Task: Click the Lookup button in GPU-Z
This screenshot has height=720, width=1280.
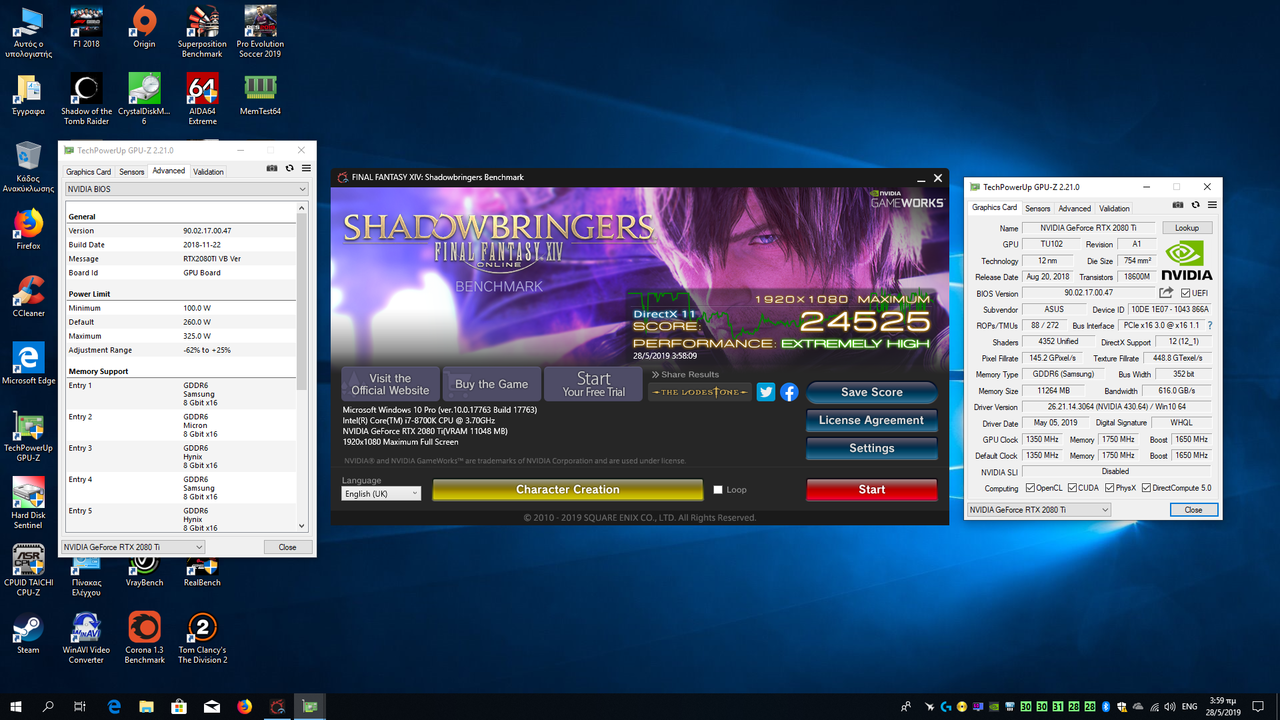Action: 1187,228
